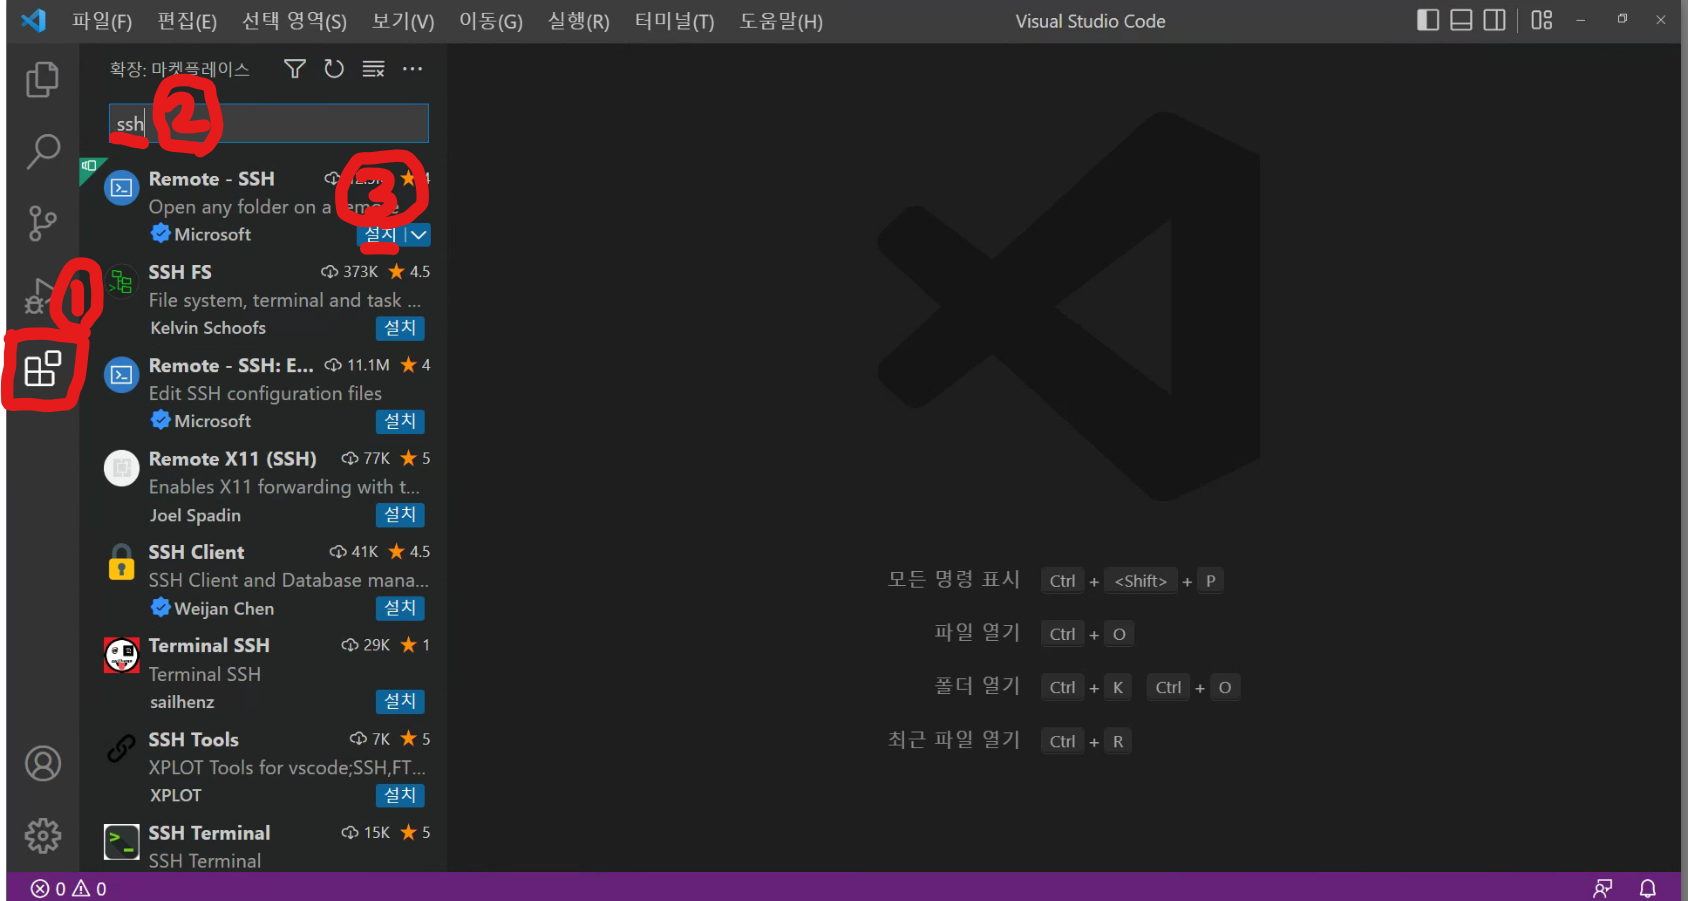Click the '최근 파일 열기' shortcut hint
1688x901 pixels.
pyautogui.click(x=953, y=740)
